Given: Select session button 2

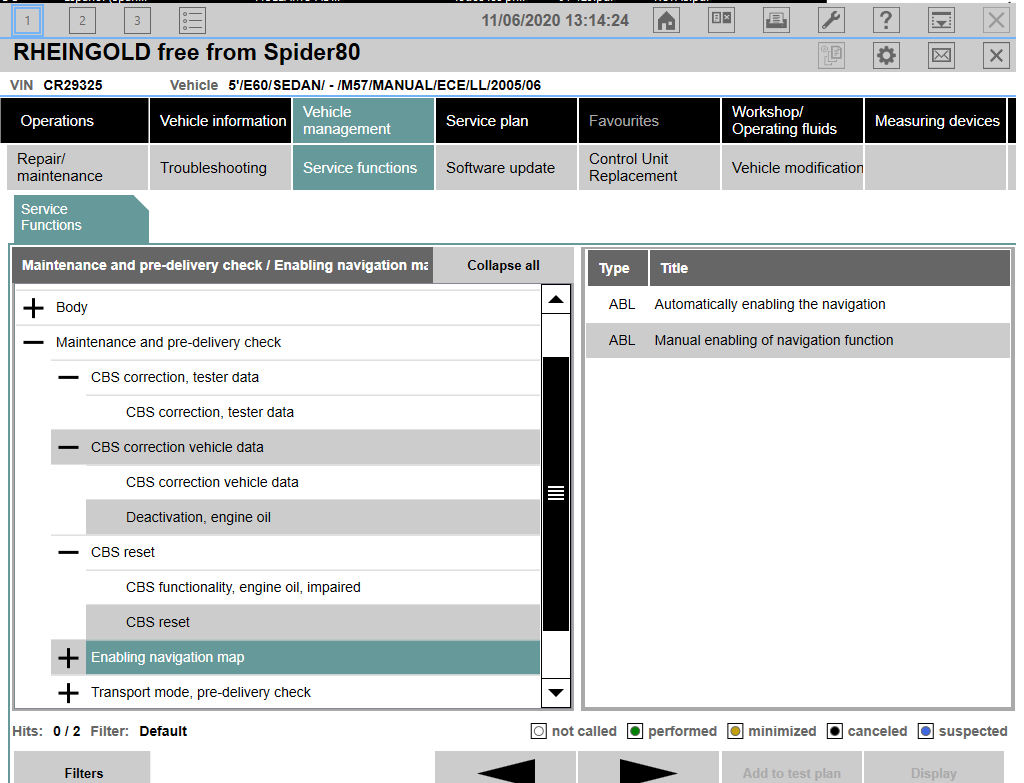Looking at the screenshot, I should click(82, 20).
